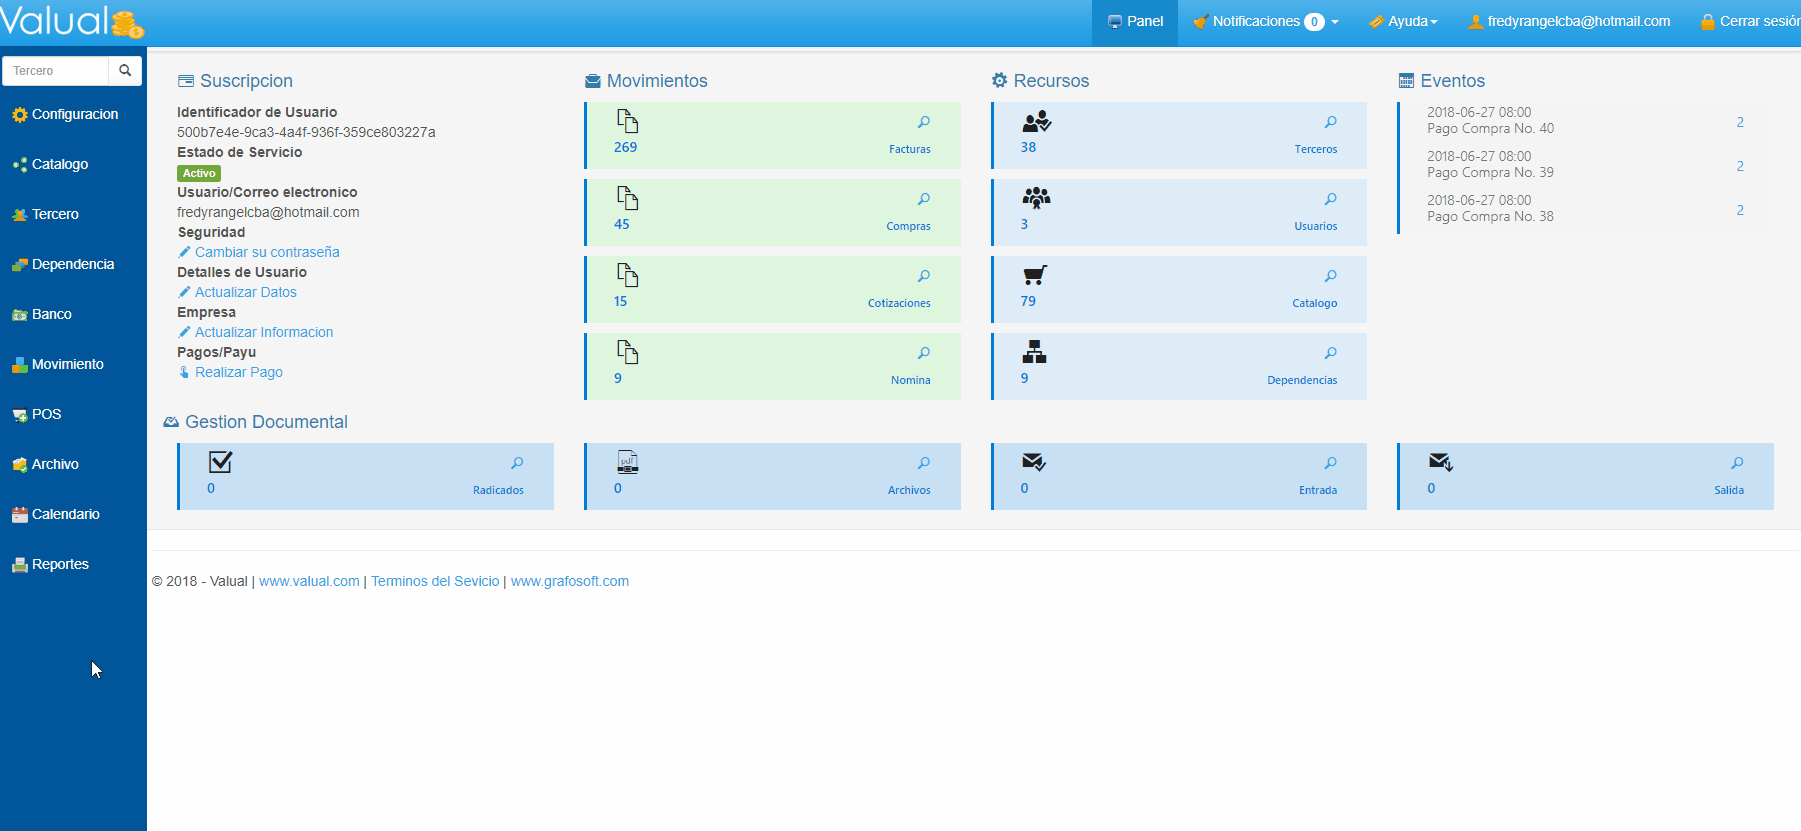Click the Salida envelope icon
Image resolution: width=1801 pixels, height=831 pixels.
1440,462
